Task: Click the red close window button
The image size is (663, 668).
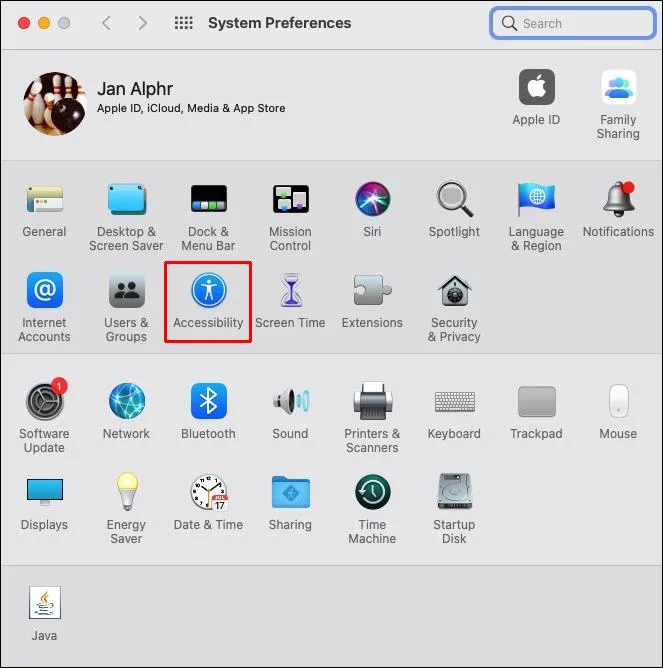Action: pyautogui.click(x=24, y=23)
